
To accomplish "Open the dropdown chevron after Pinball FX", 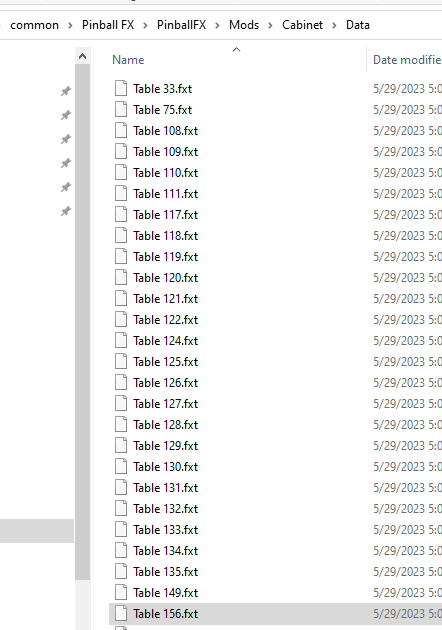I will pyautogui.click(x=145, y=25).
